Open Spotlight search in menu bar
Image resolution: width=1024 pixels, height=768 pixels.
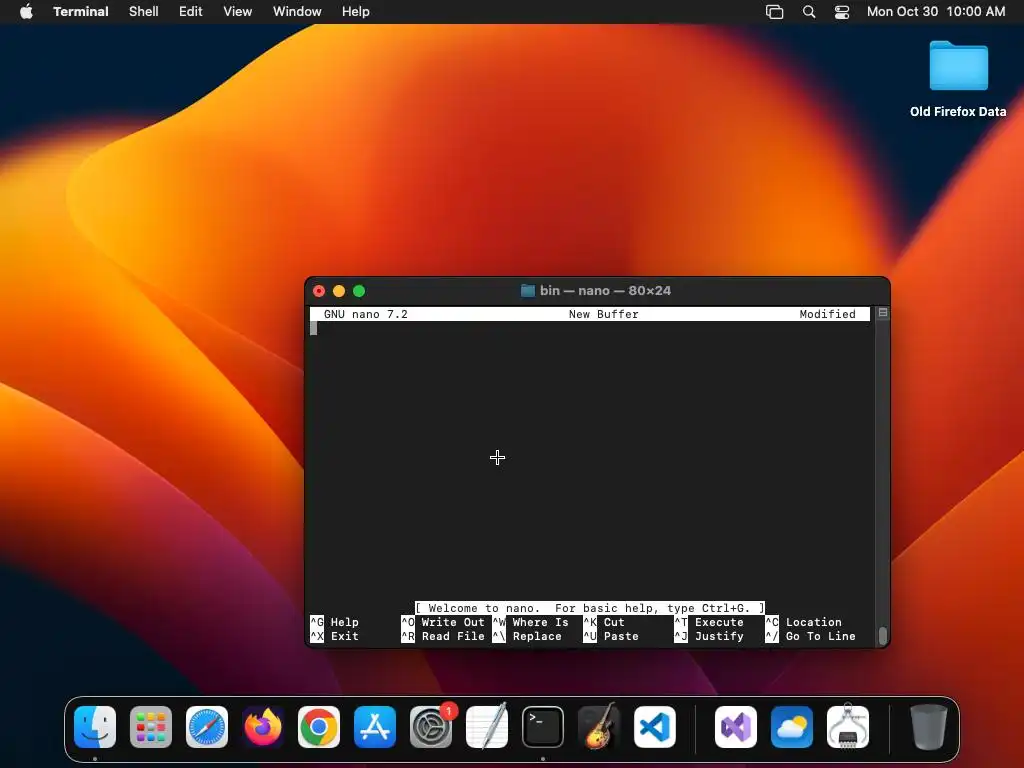(x=808, y=12)
